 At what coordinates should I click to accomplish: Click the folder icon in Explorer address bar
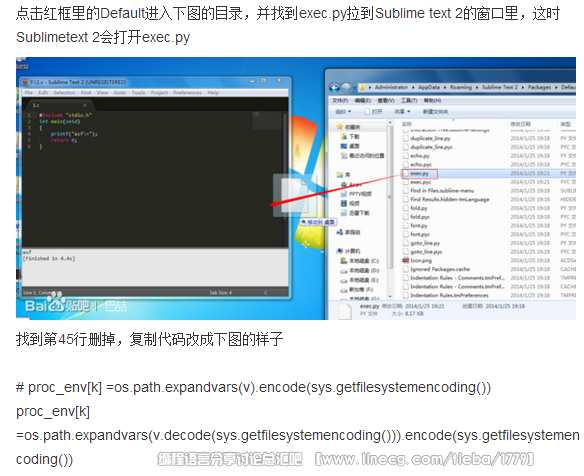tap(362, 88)
